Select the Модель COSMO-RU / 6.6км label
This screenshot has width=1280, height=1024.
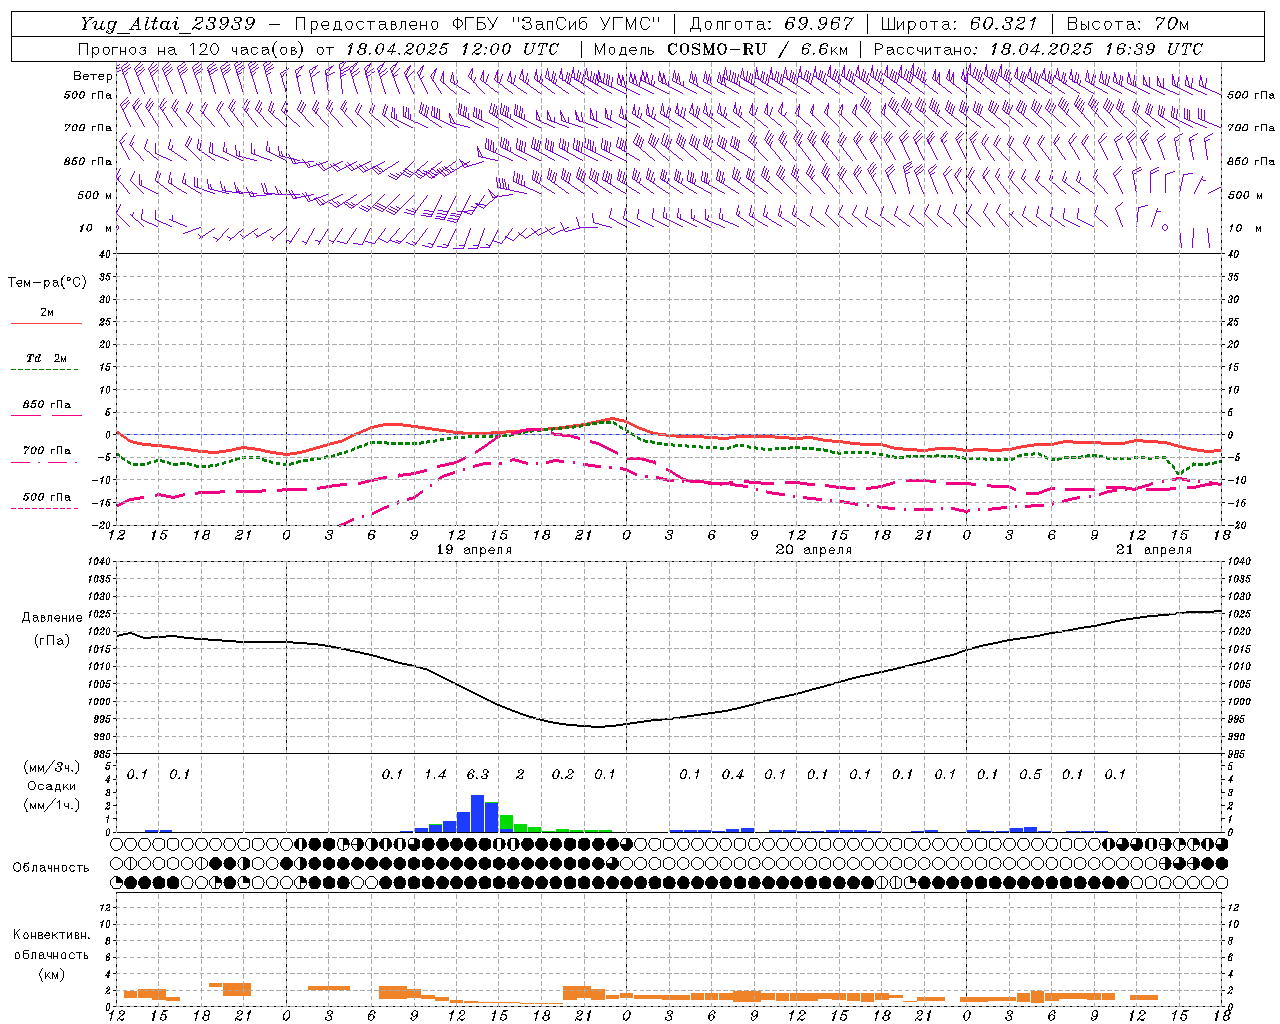coord(721,49)
